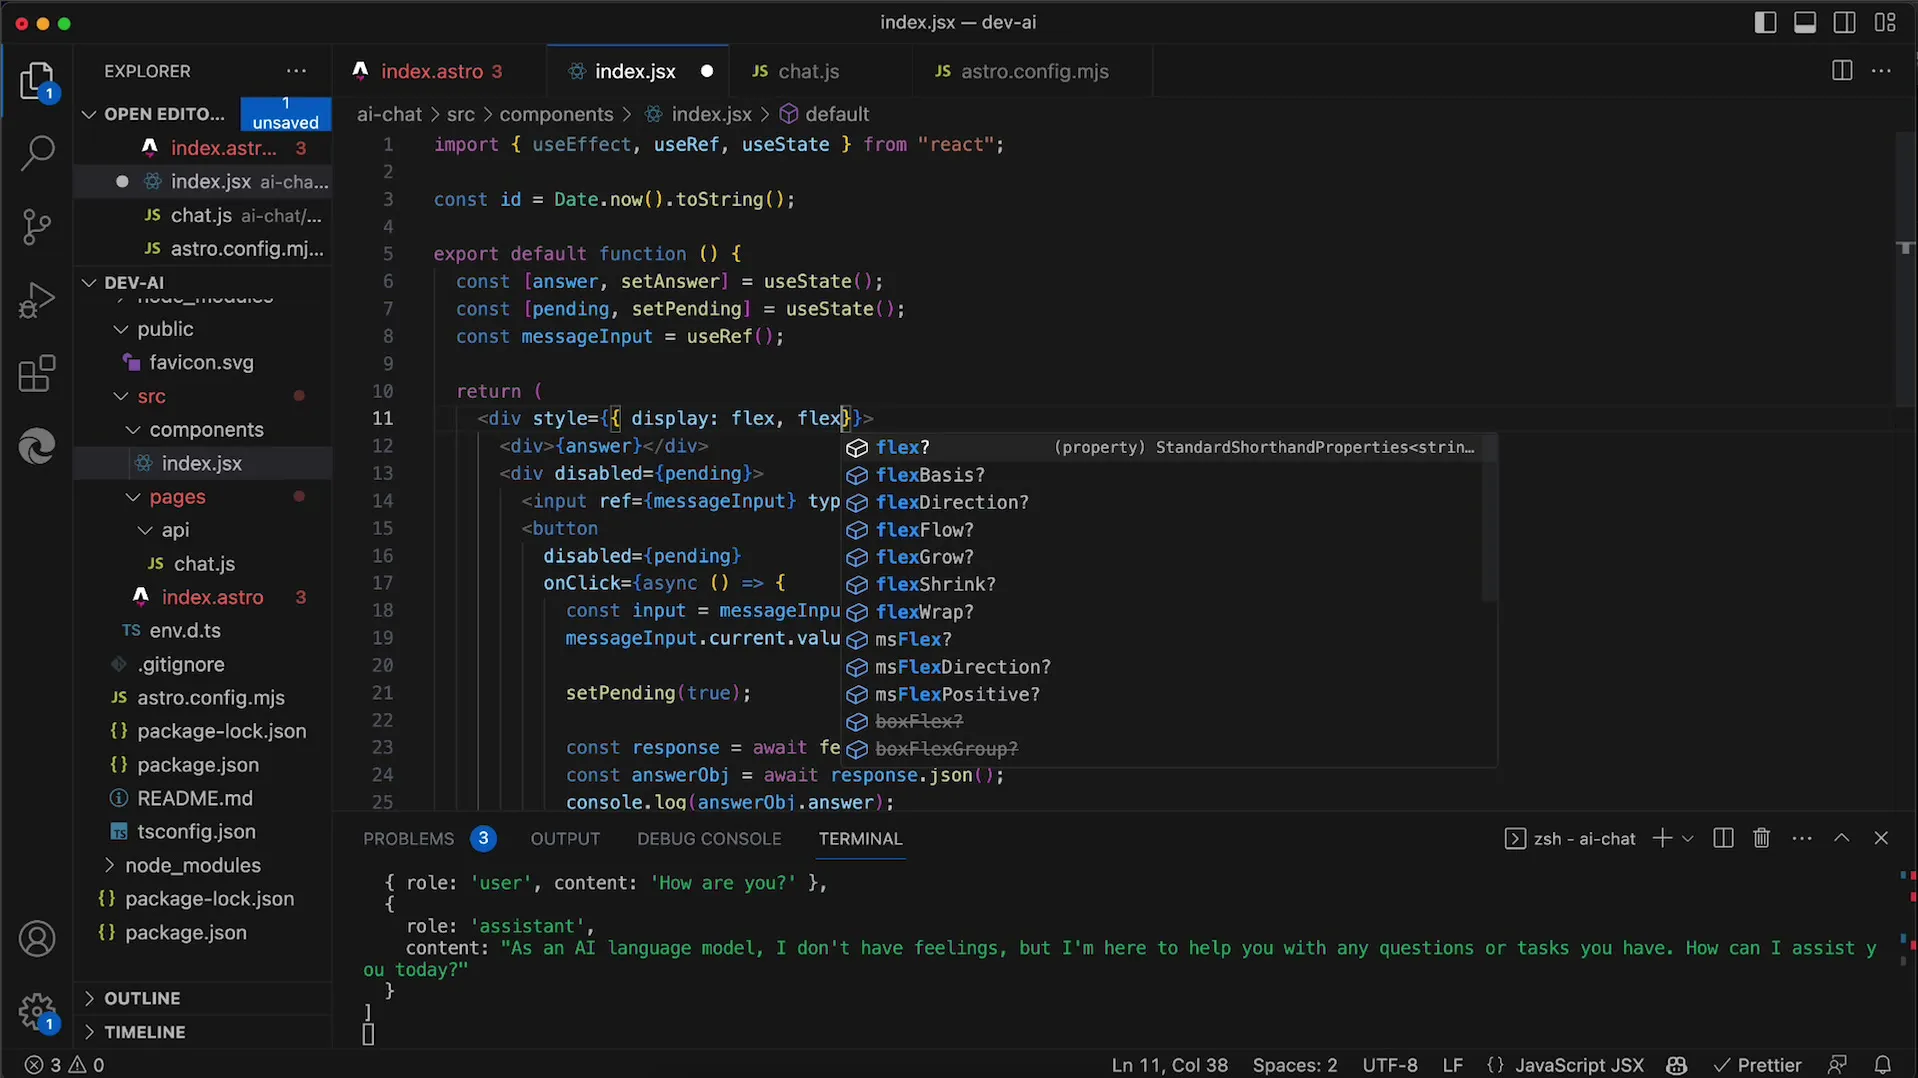
Task: Open the Search view in activity bar
Action: tap(37, 153)
